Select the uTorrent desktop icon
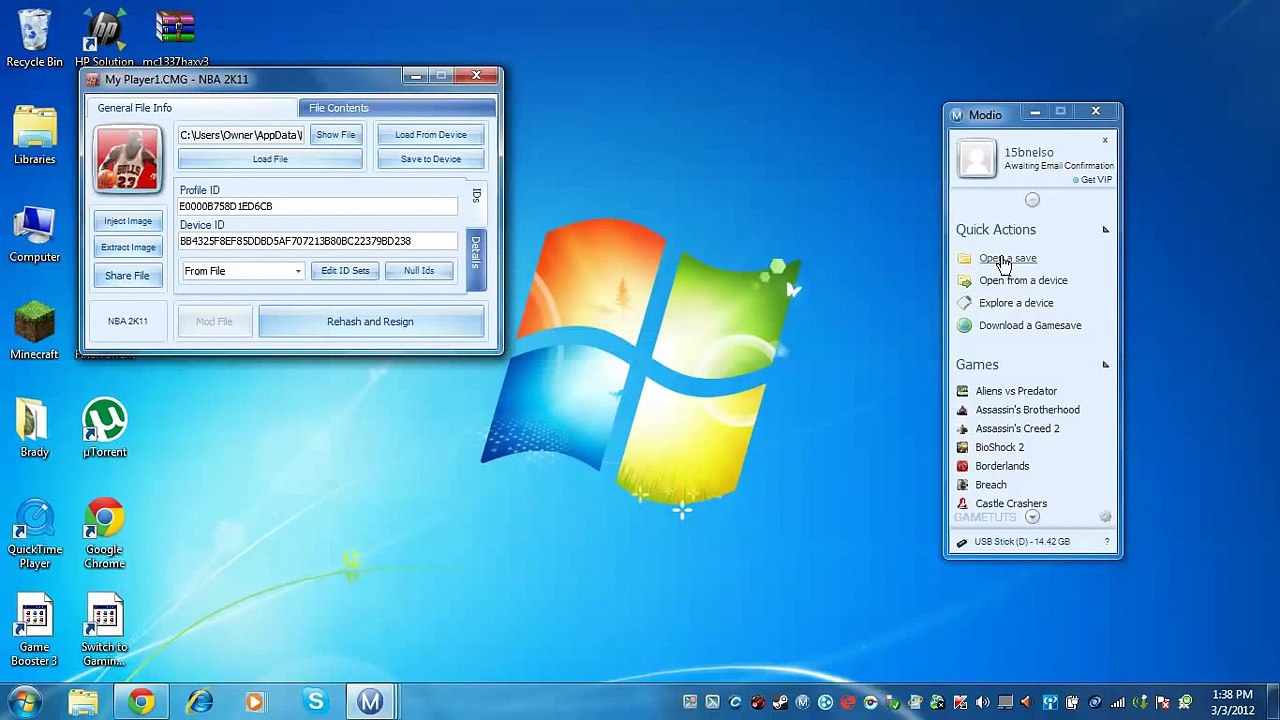The image size is (1280, 720). [x=104, y=428]
